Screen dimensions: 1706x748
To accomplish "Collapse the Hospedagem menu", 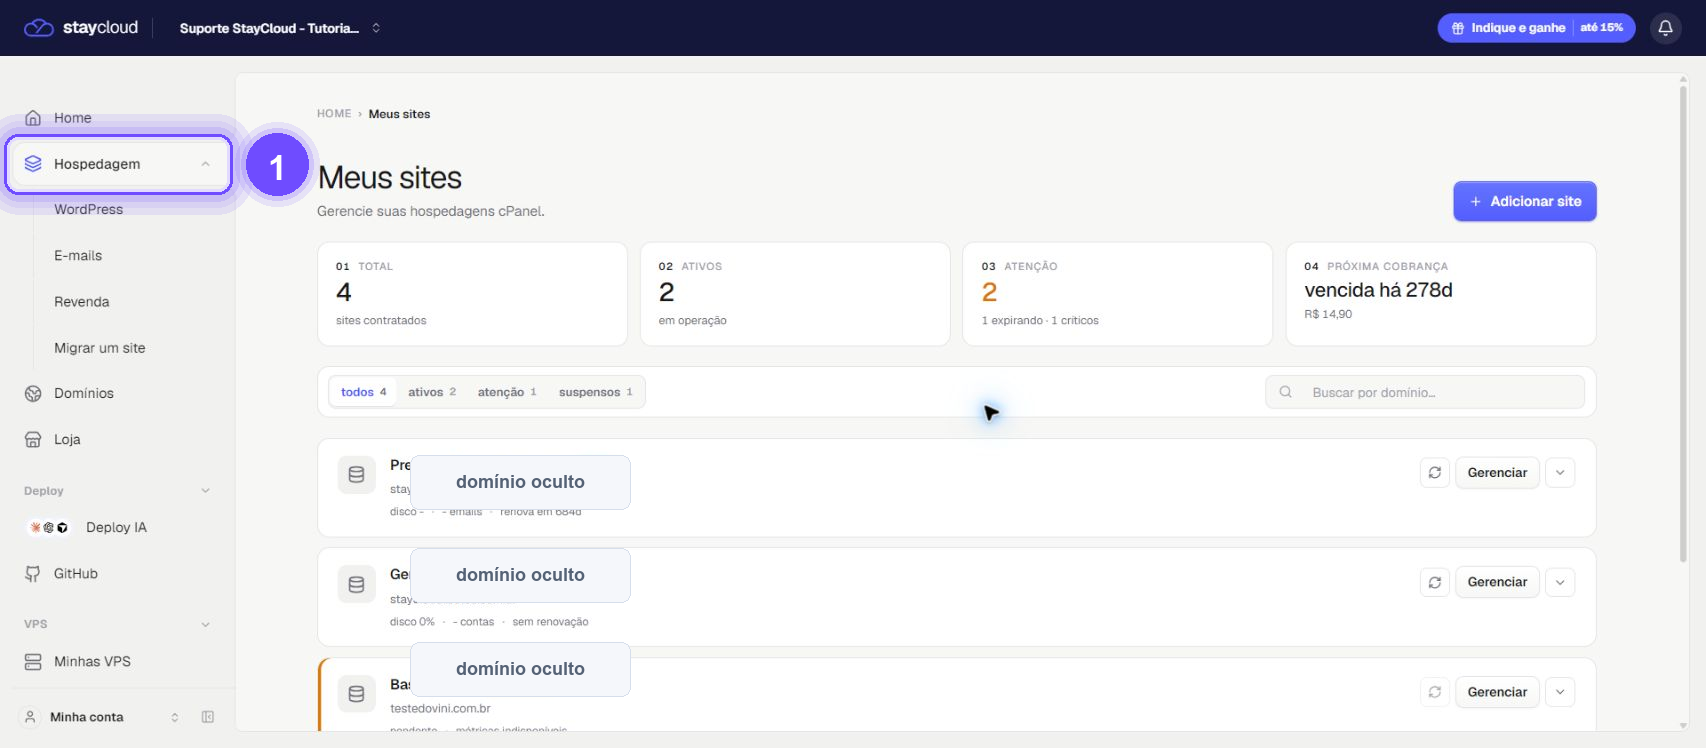I will coord(205,164).
